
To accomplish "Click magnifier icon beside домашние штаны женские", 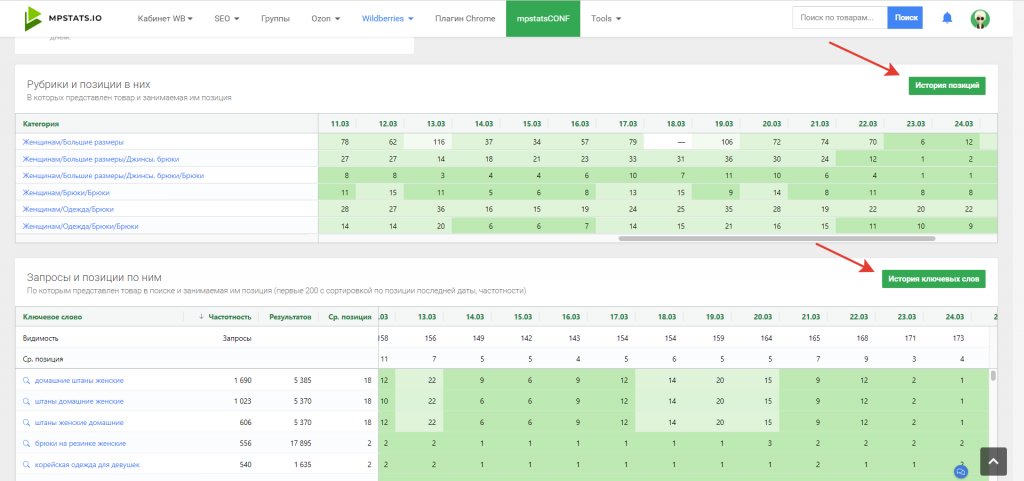I will [27, 381].
